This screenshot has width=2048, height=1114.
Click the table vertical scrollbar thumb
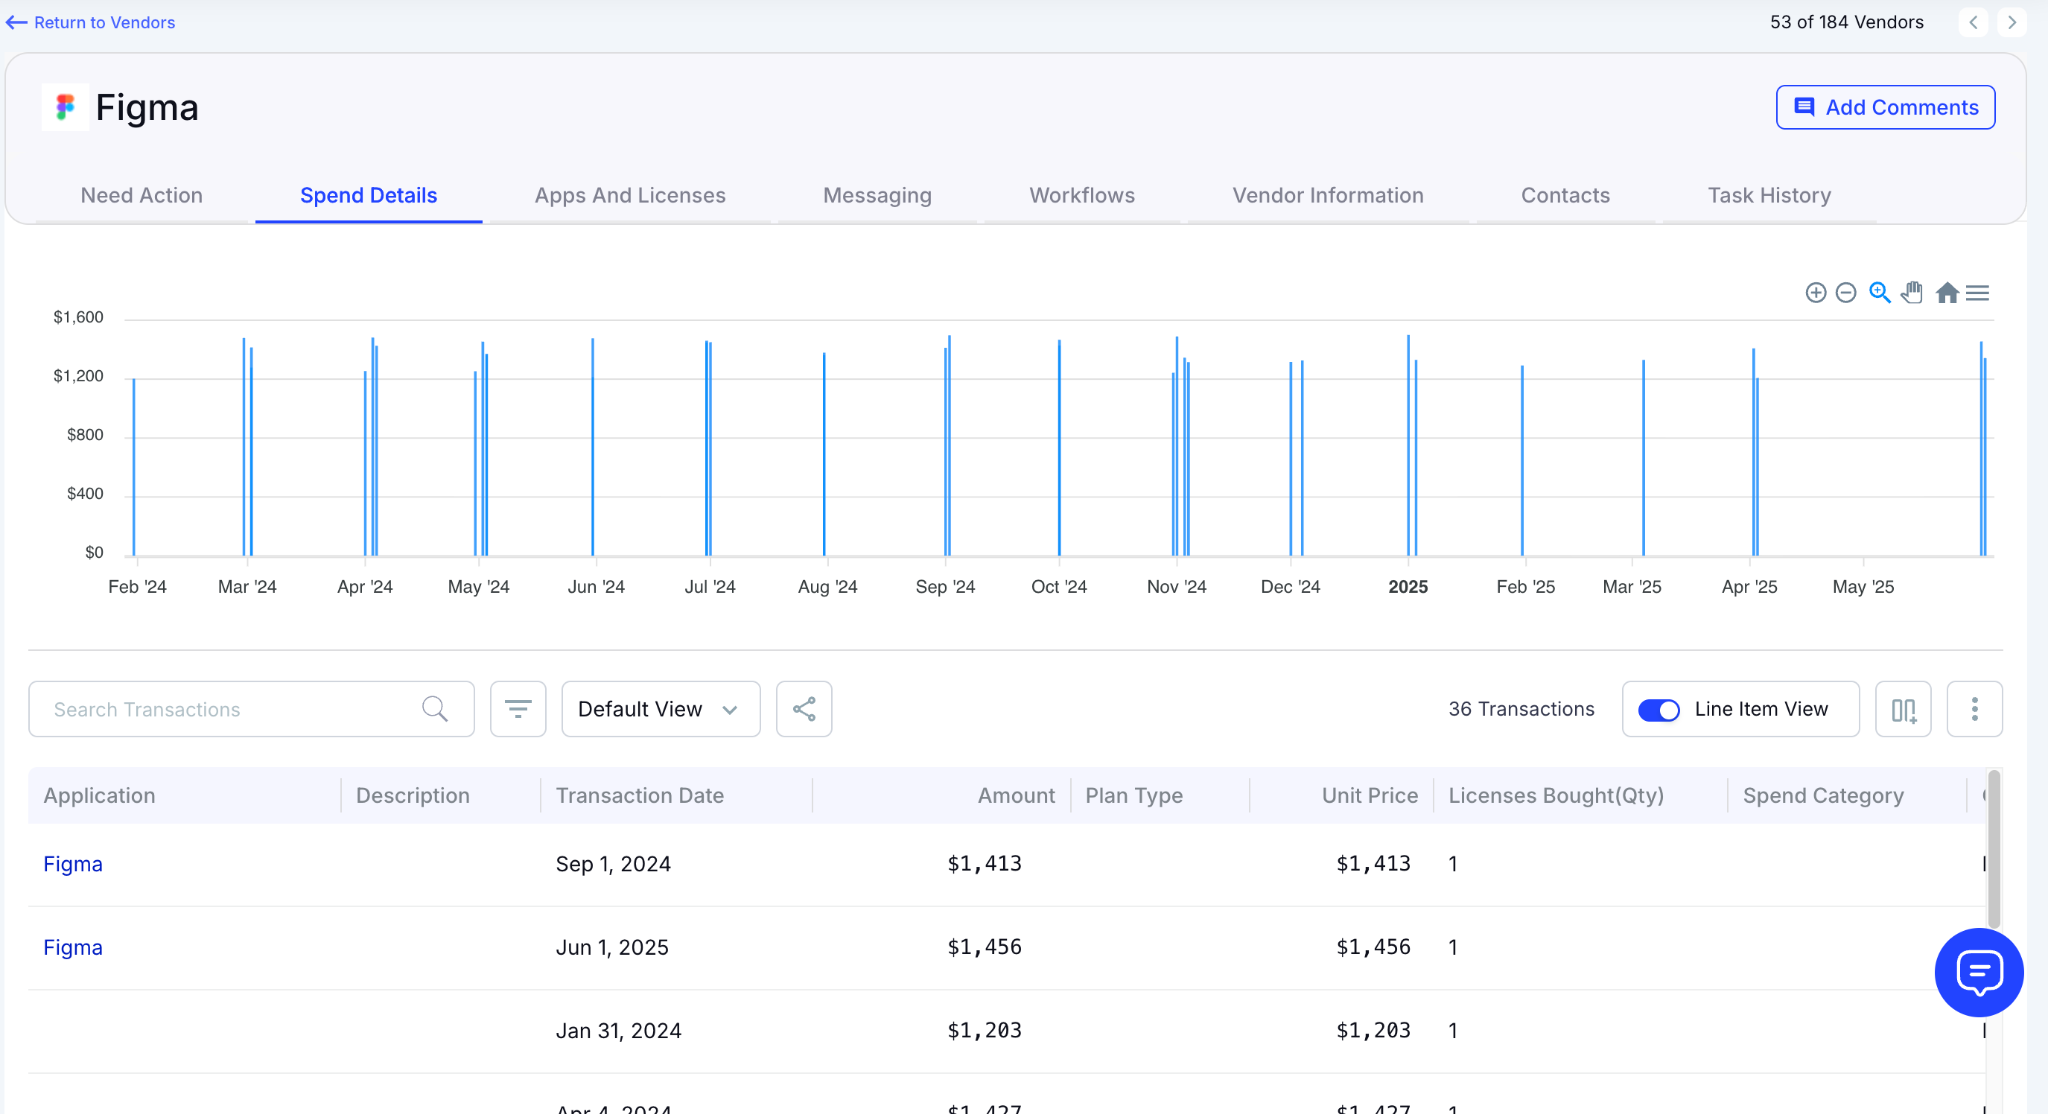(1993, 850)
